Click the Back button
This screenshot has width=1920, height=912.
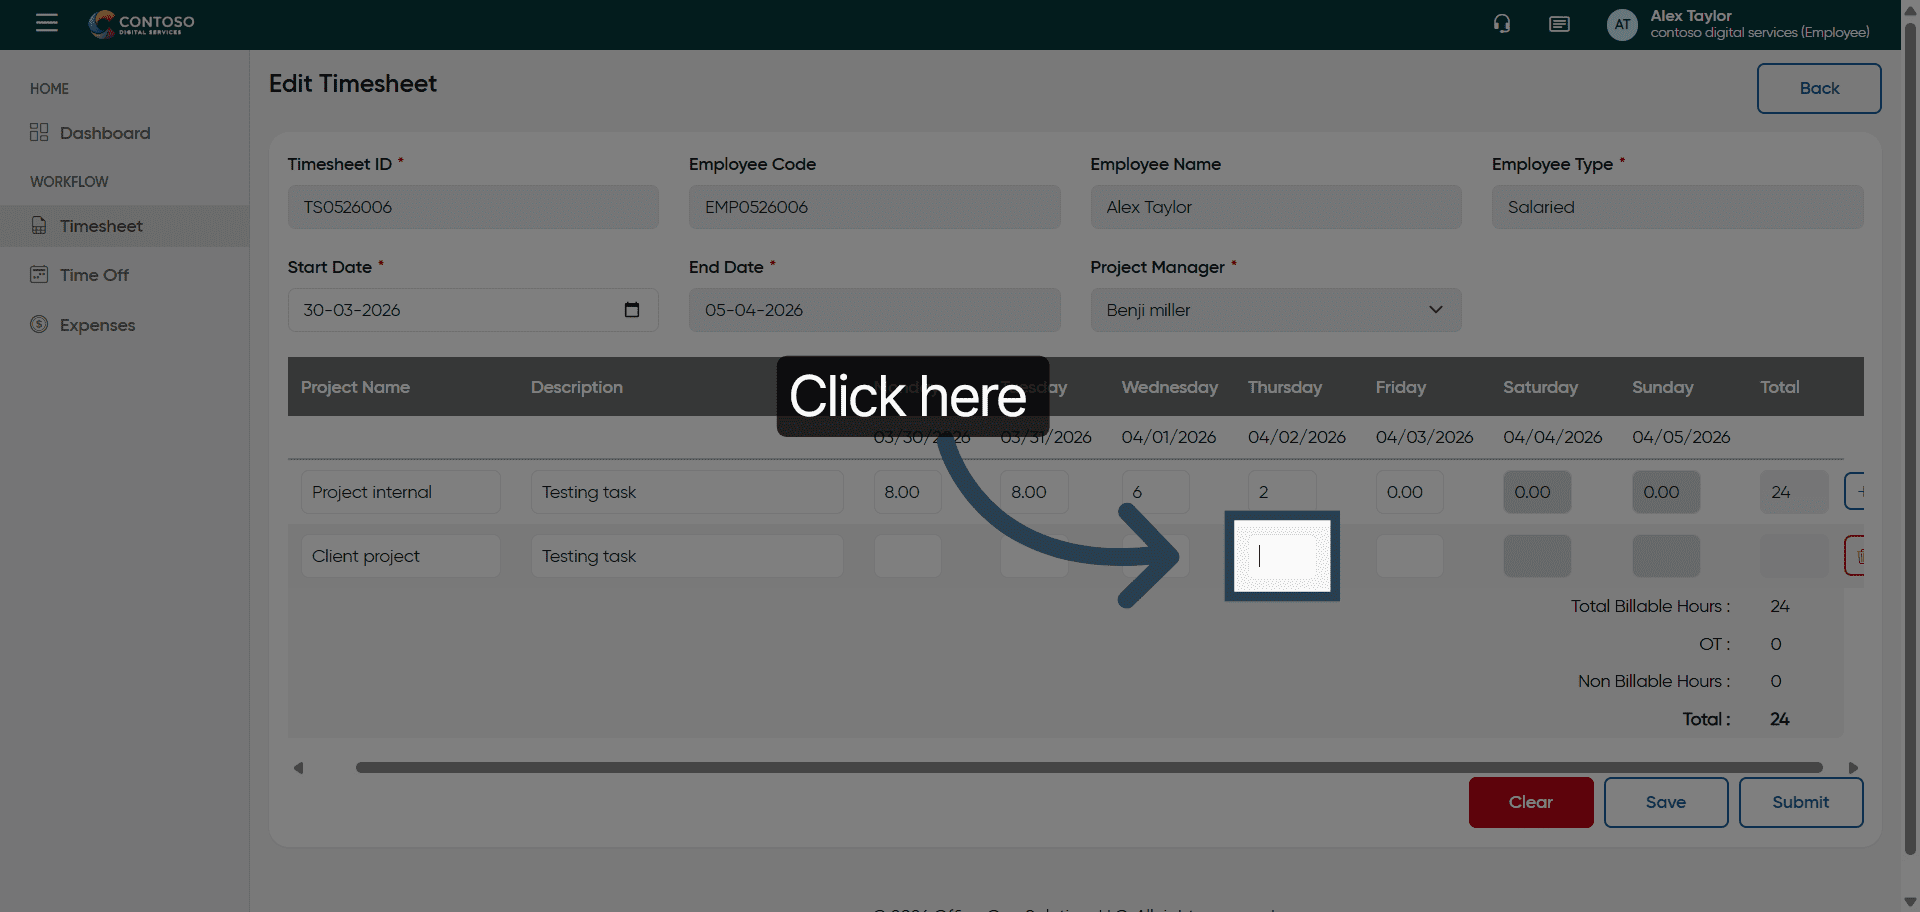[x=1818, y=88]
